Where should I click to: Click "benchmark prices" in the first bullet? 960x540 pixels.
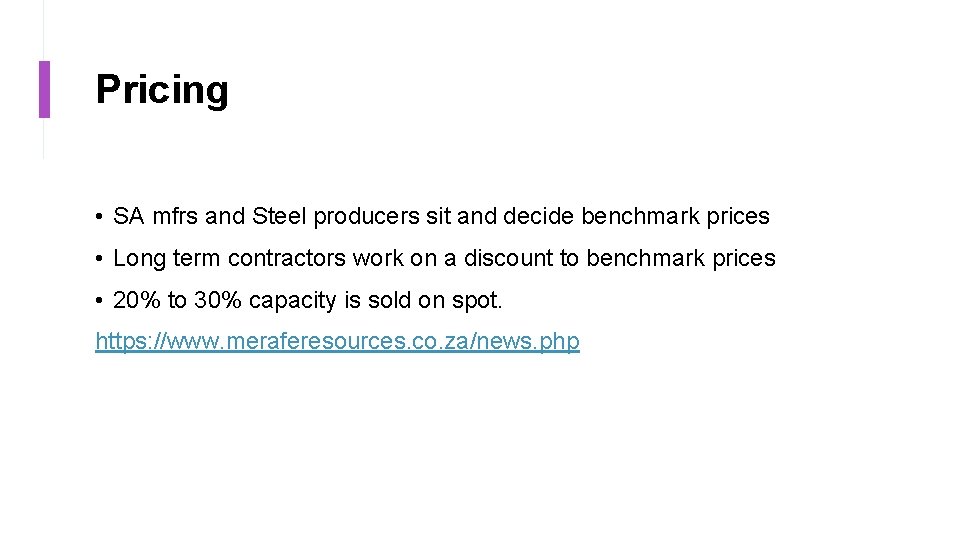[x=675, y=216]
